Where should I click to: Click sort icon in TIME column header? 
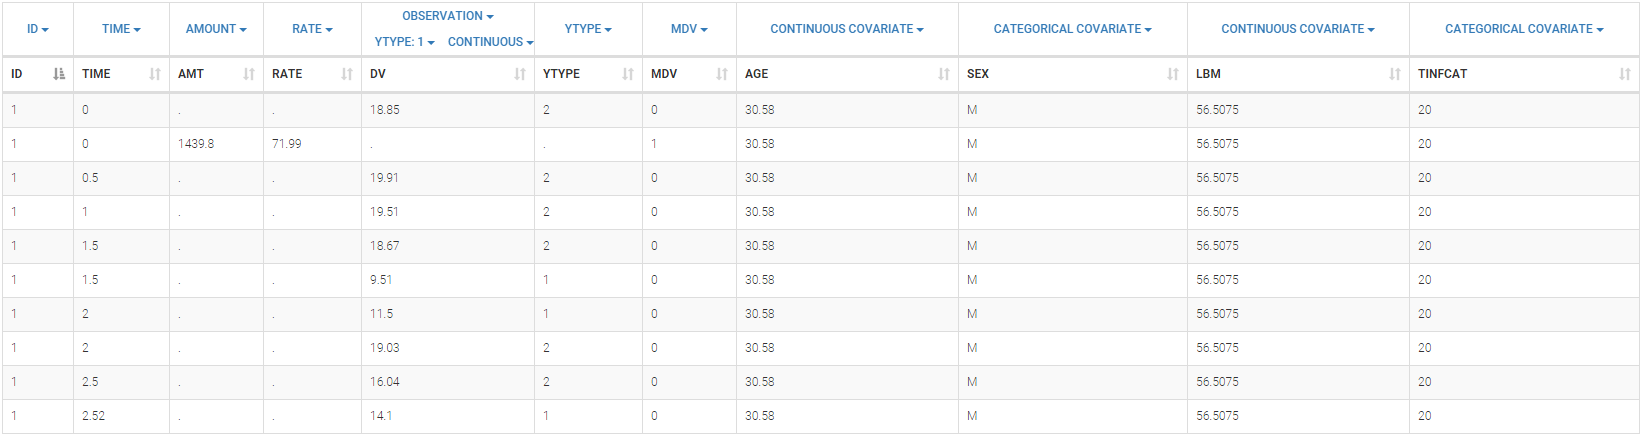coord(155,74)
